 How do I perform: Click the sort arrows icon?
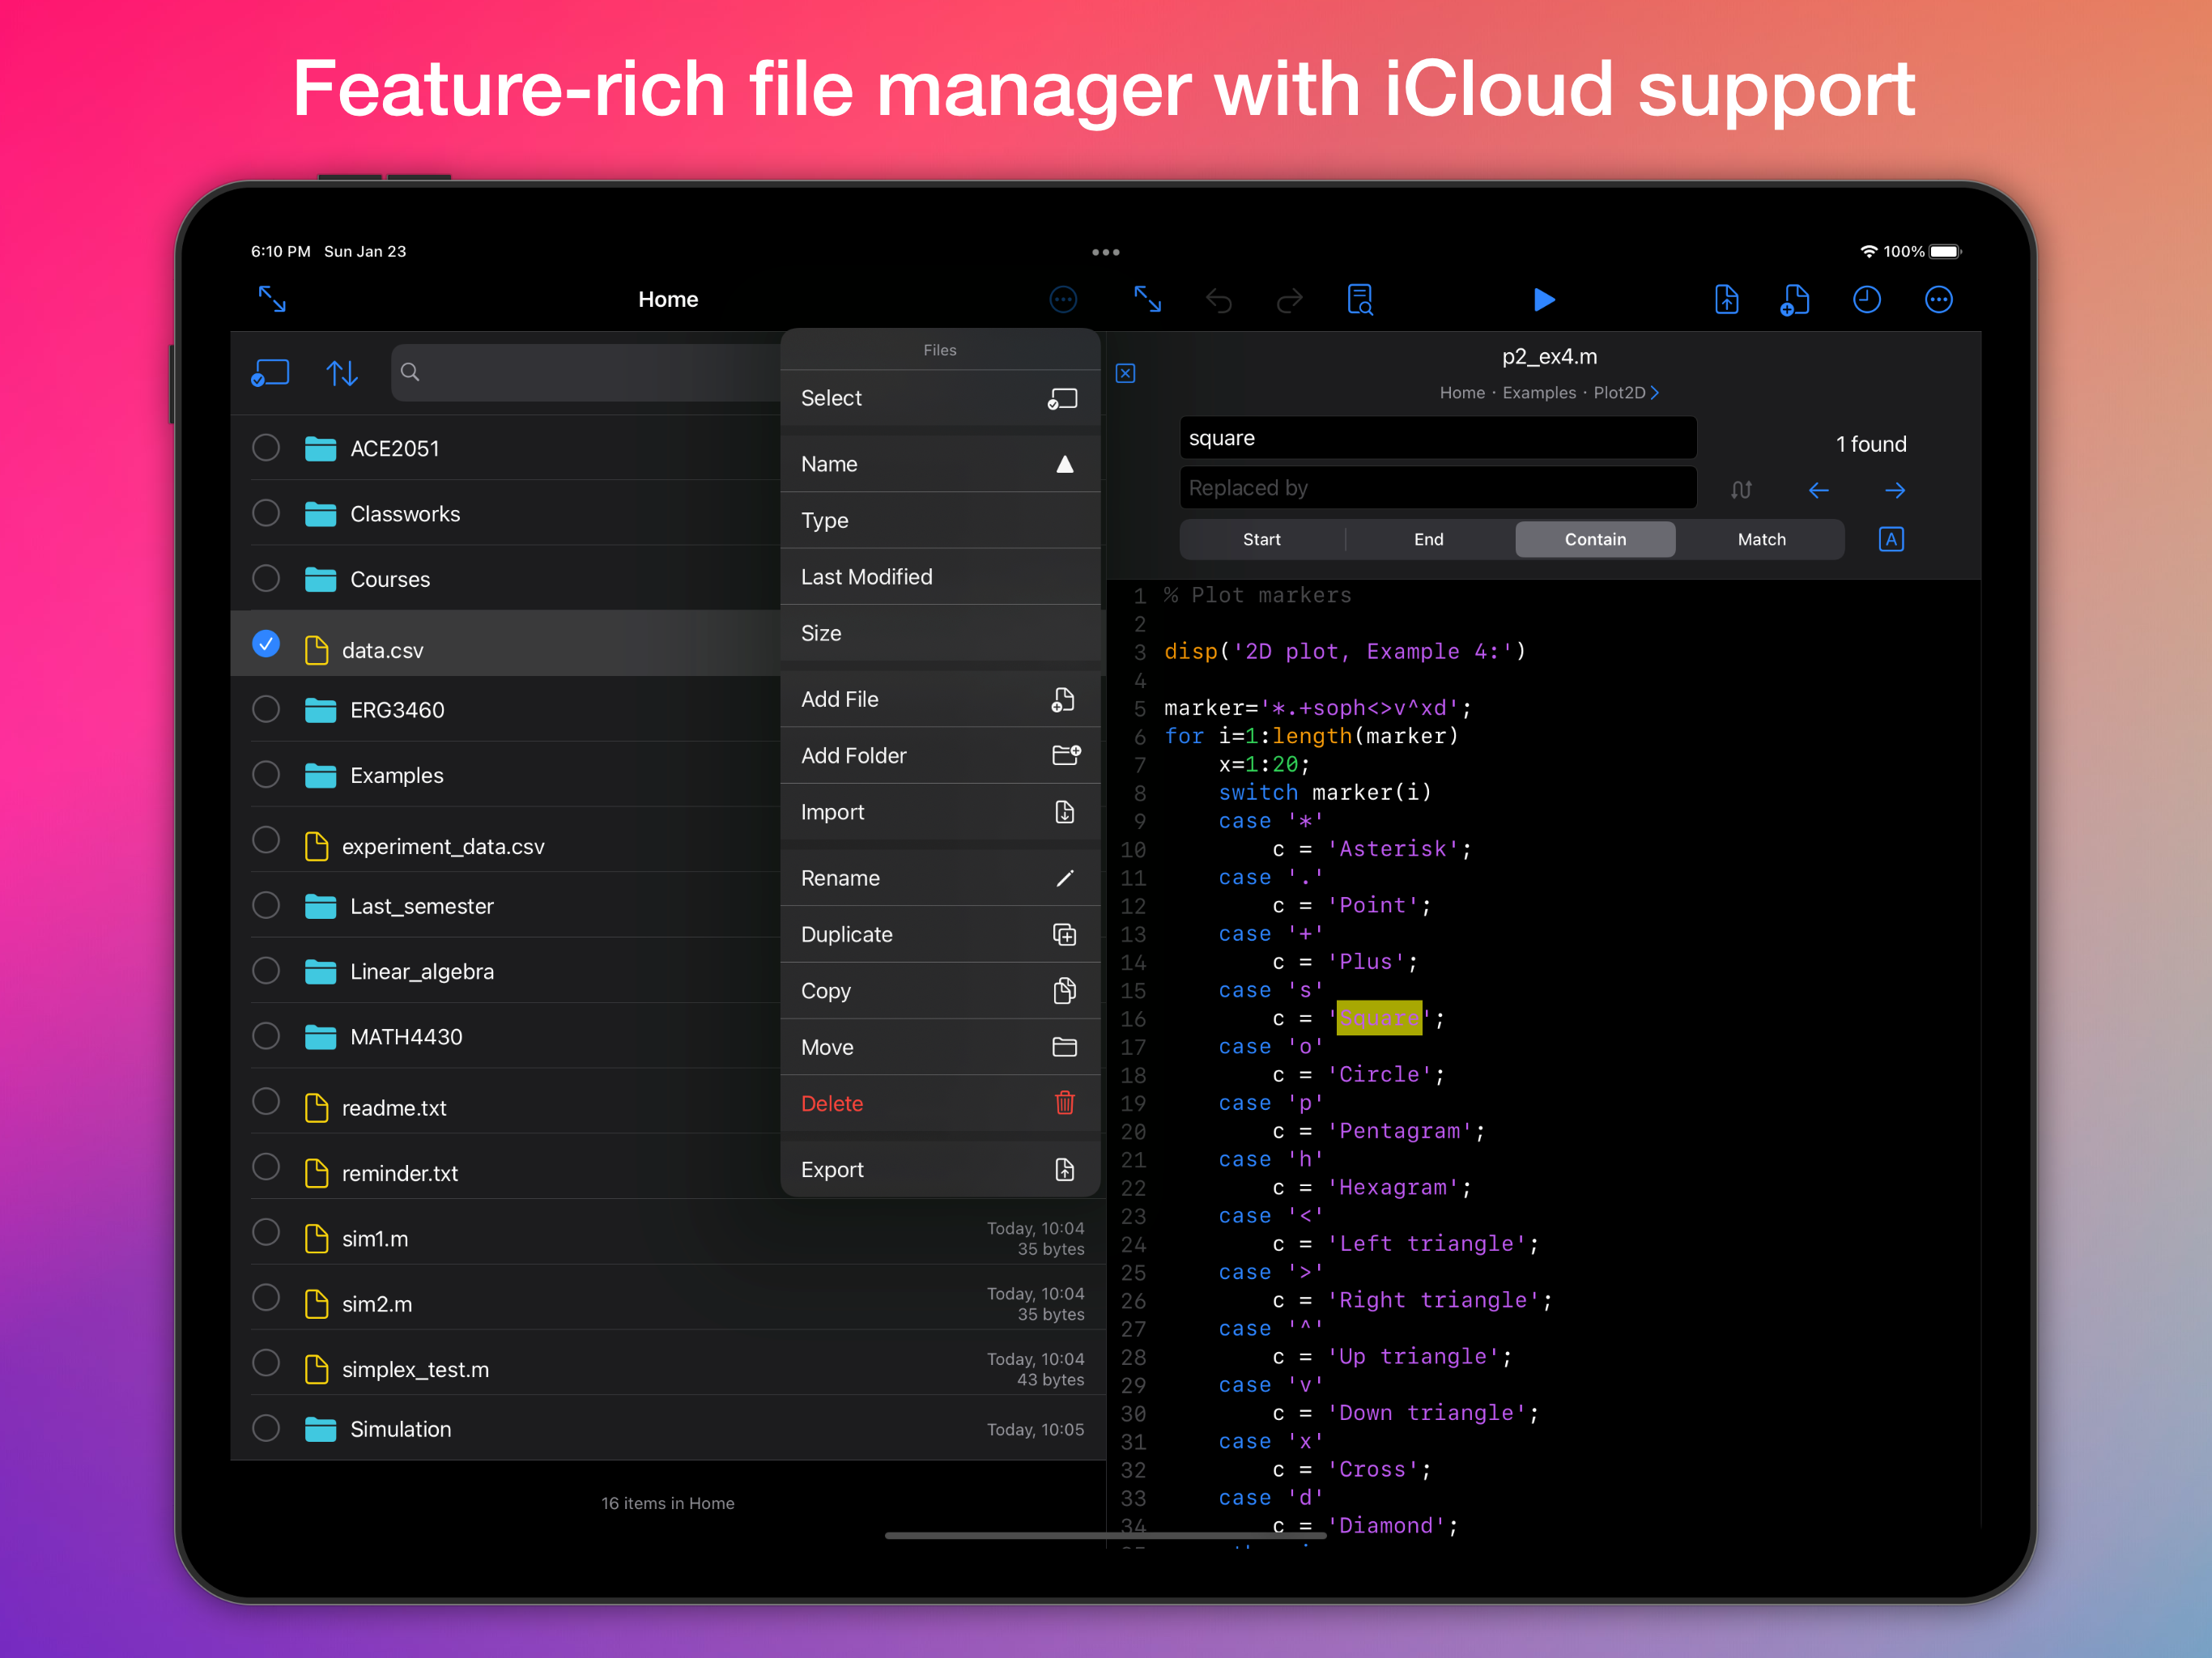click(x=342, y=373)
